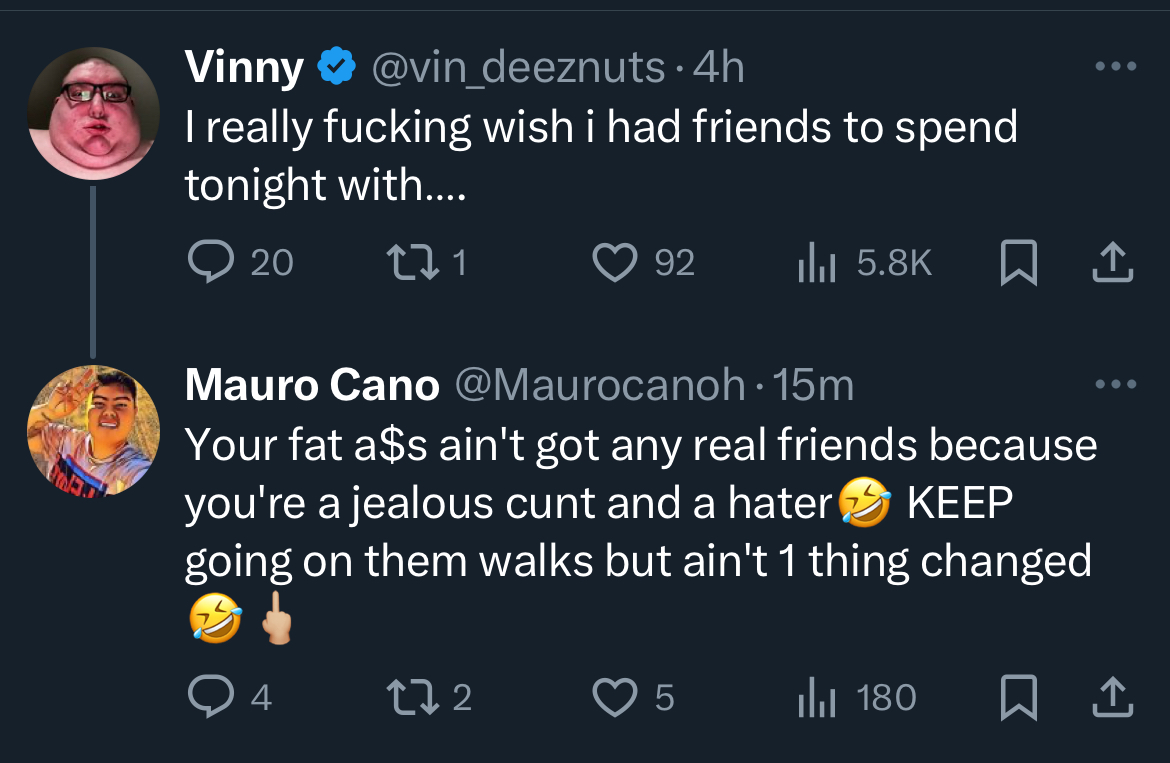This screenshot has width=1170, height=763.
Task: Open replies on Vinny's tweet
Action: (x=211, y=262)
